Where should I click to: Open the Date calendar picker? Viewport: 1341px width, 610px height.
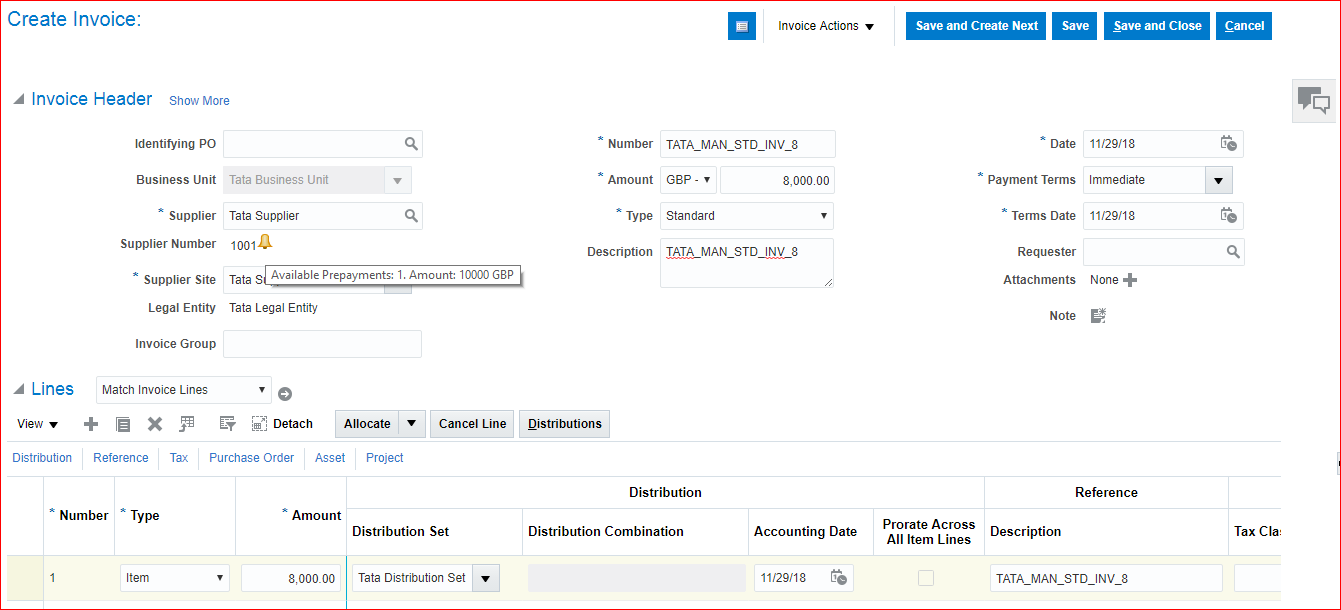[1229, 144]
